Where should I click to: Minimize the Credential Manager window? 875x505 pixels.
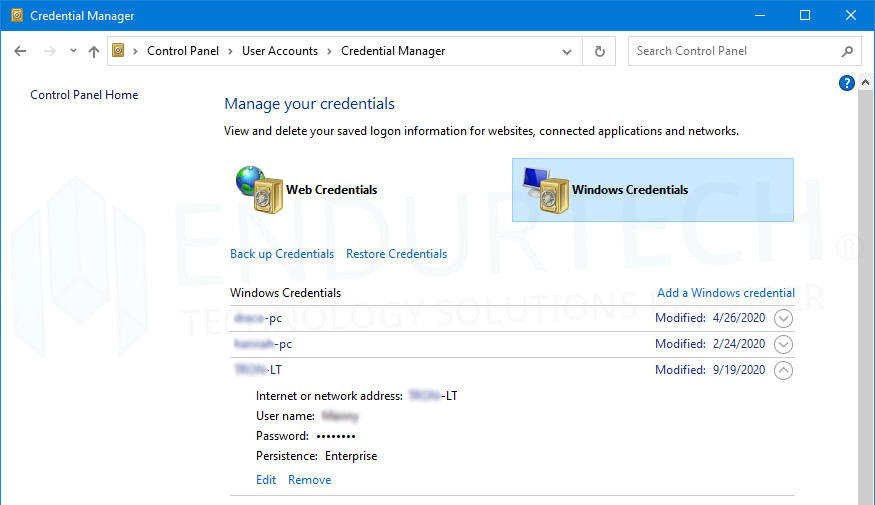click(x=759, y=16)
